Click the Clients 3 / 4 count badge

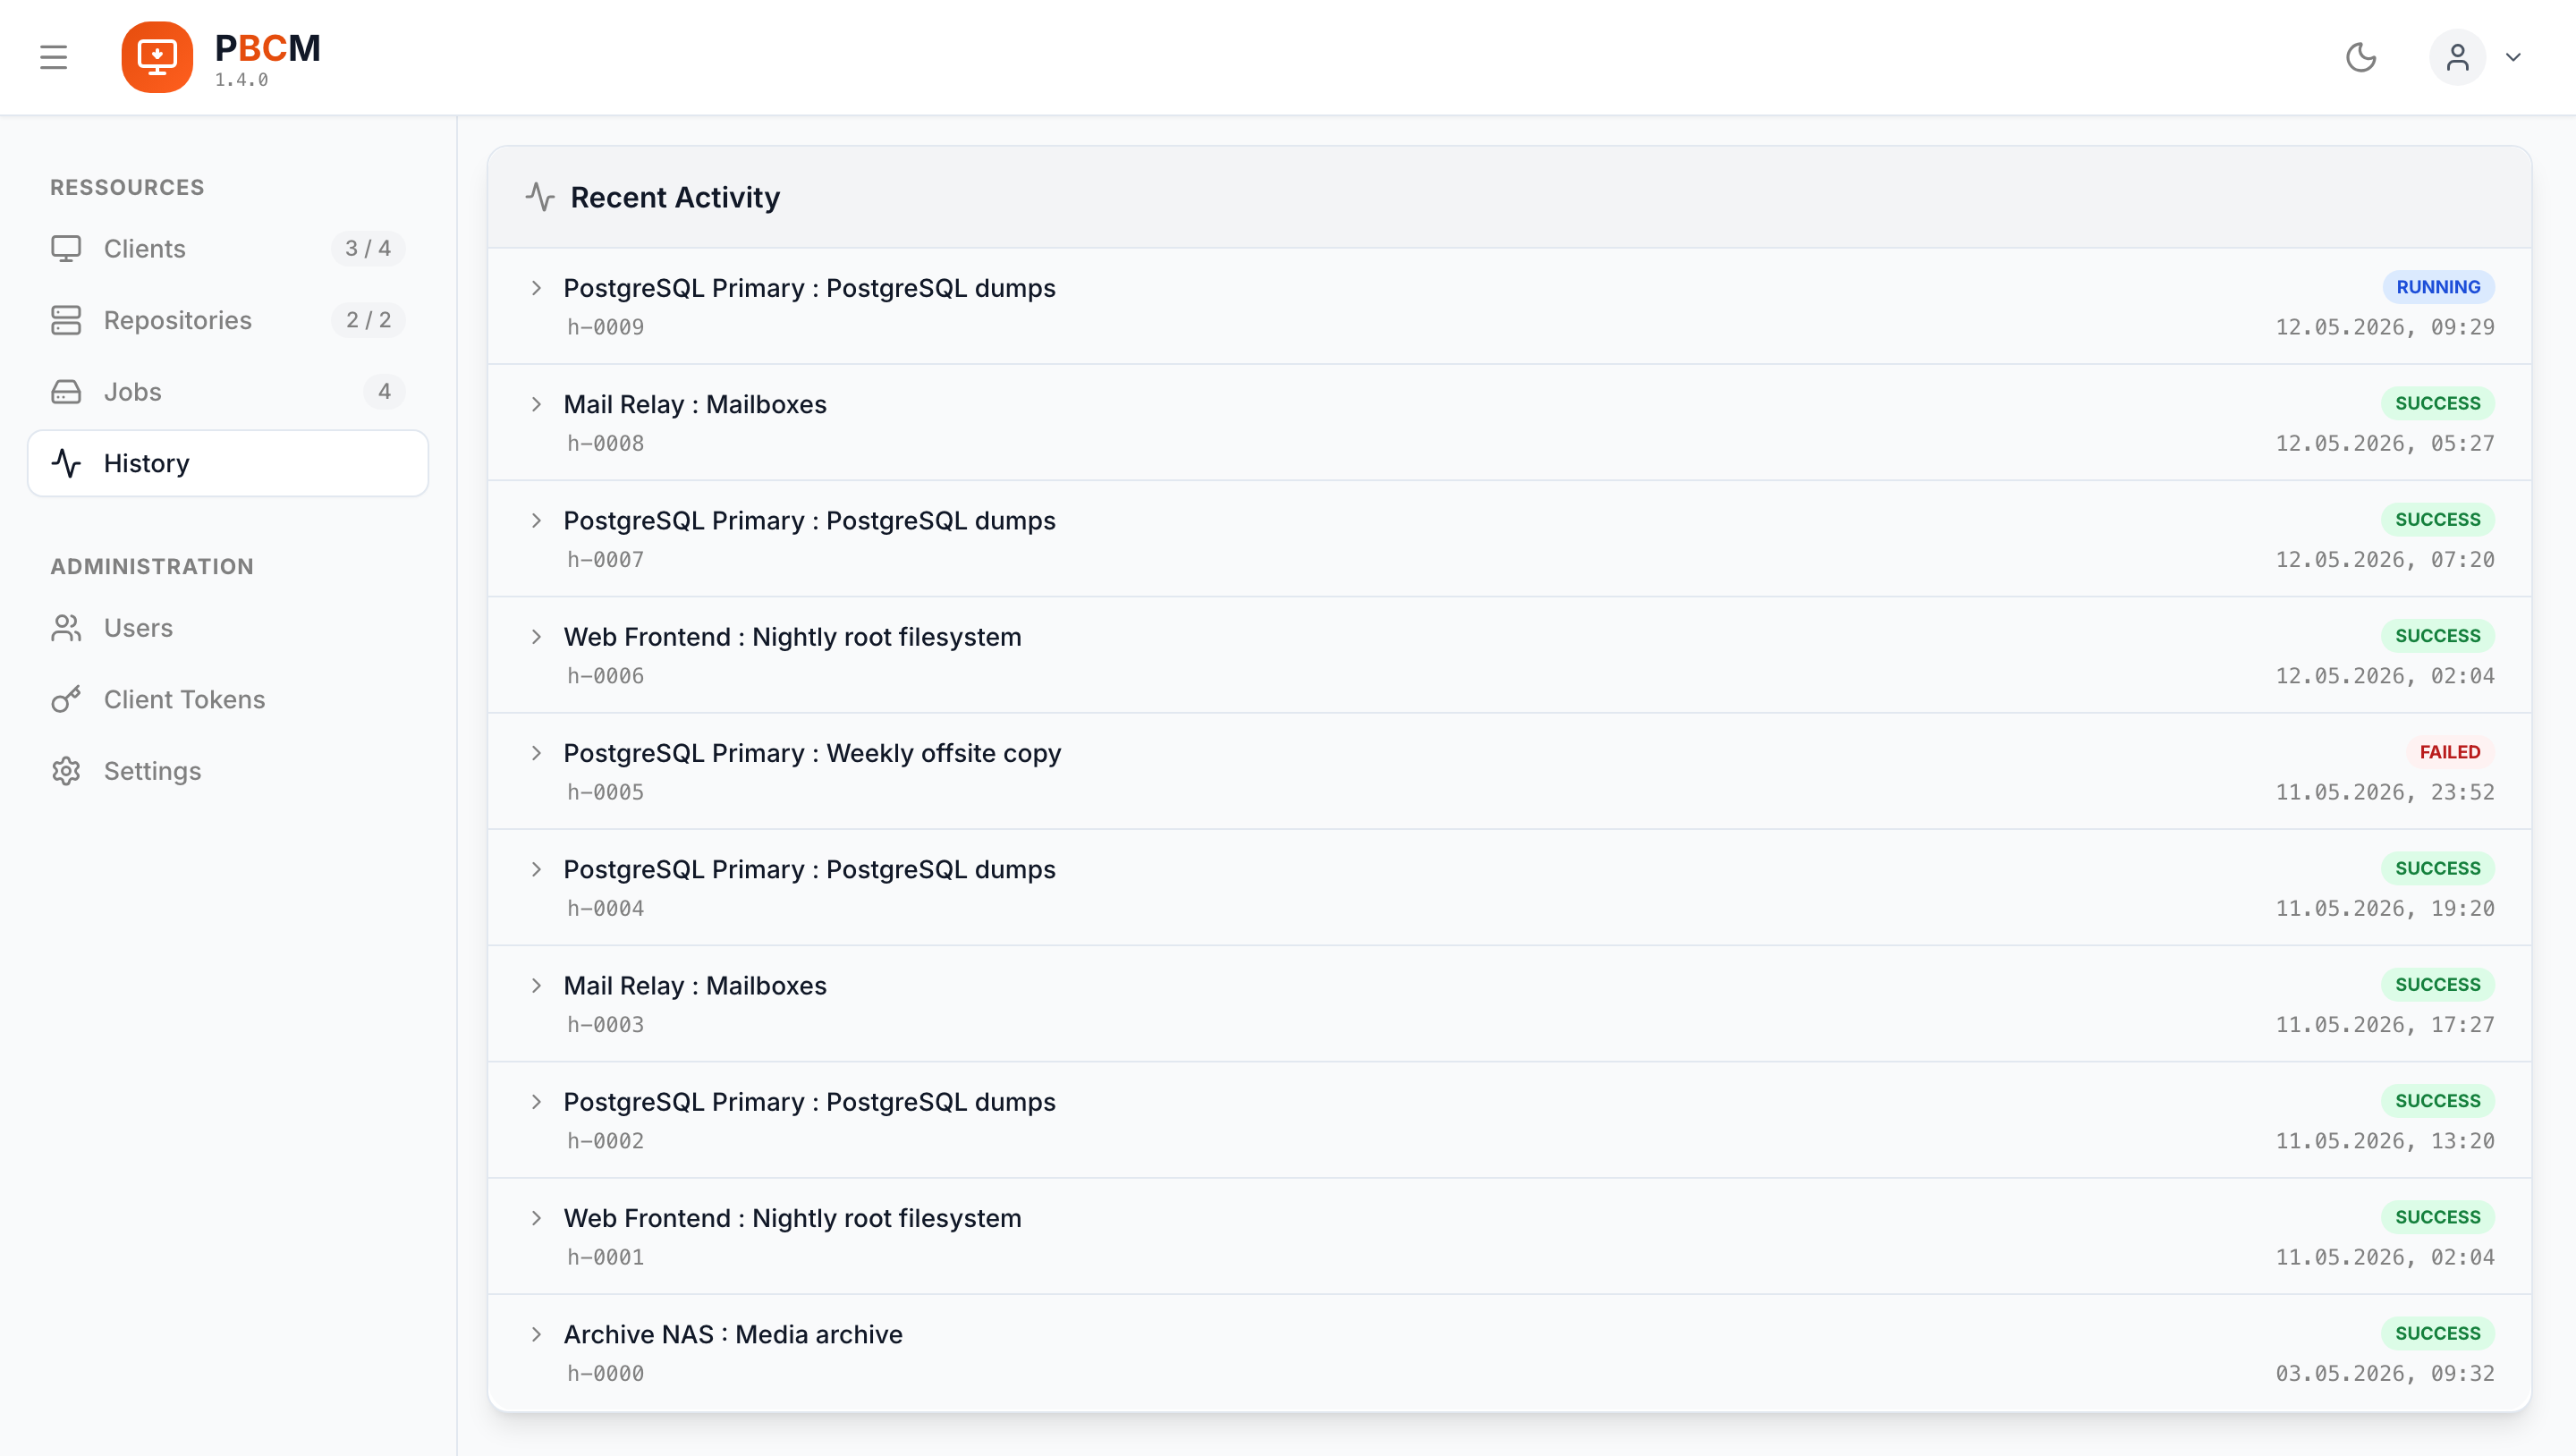368,248
